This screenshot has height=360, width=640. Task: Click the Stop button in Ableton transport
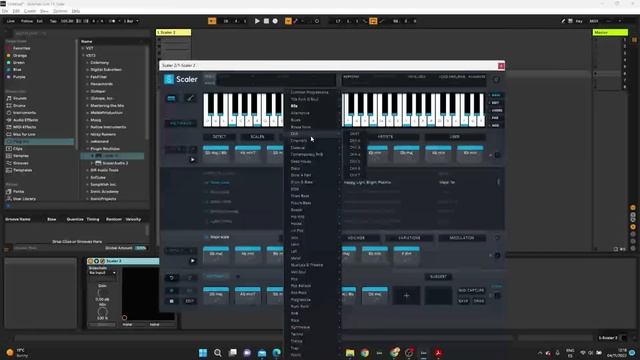tap(266, 21)
